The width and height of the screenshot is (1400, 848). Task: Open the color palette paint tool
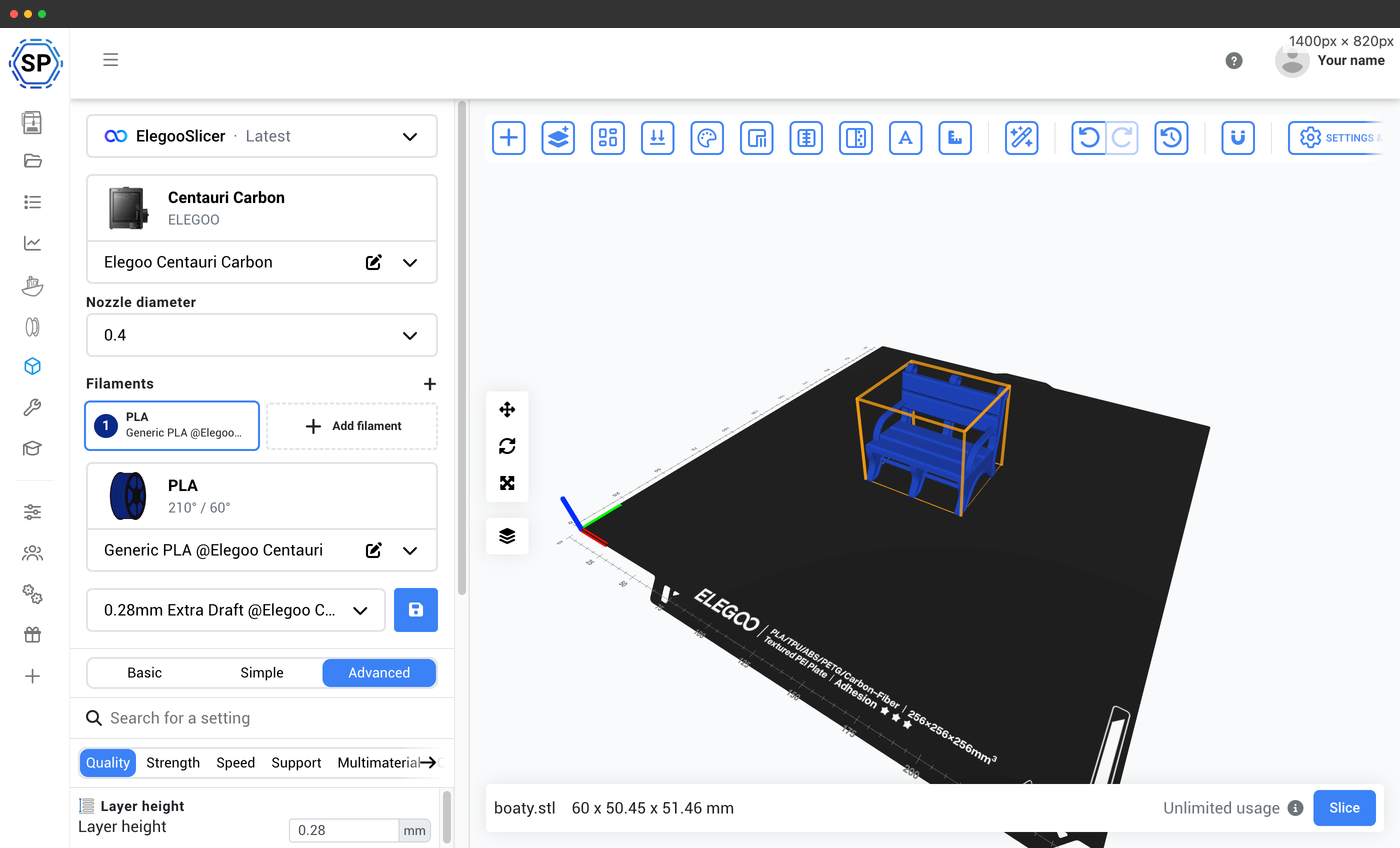pos(707,138)
